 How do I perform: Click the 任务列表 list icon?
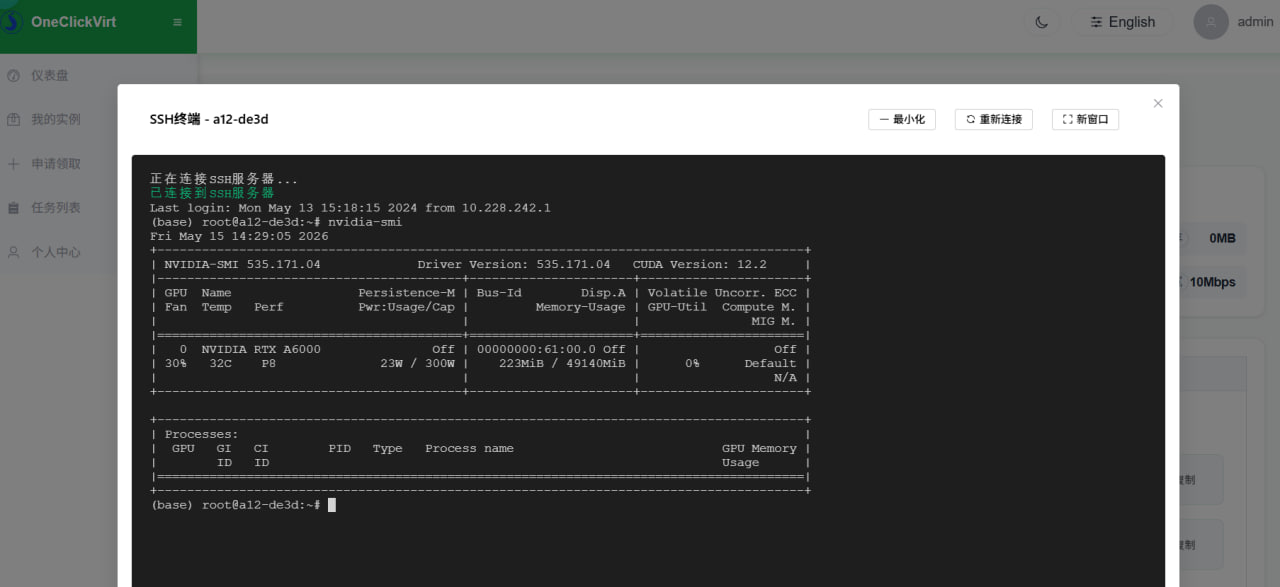pyautogui.click(x=13, y=208)
